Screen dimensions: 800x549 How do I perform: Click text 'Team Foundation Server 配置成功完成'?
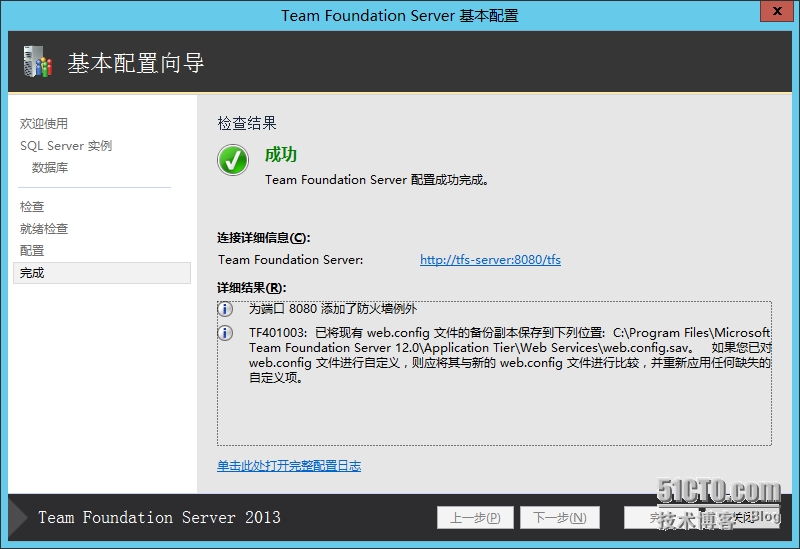[376, 180]
